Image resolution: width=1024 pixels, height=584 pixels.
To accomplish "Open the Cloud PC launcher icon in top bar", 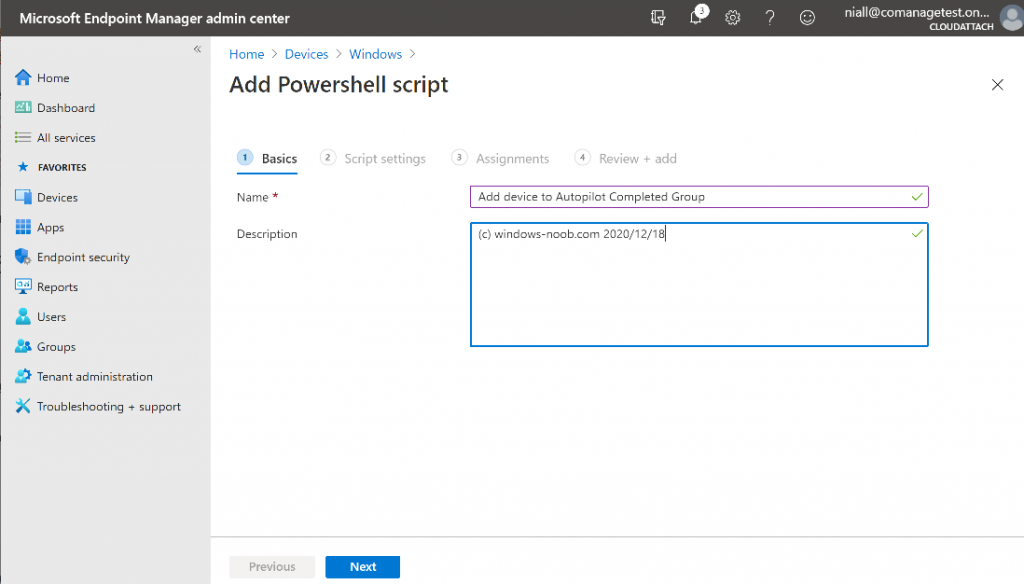I will [x=657, y=17].
